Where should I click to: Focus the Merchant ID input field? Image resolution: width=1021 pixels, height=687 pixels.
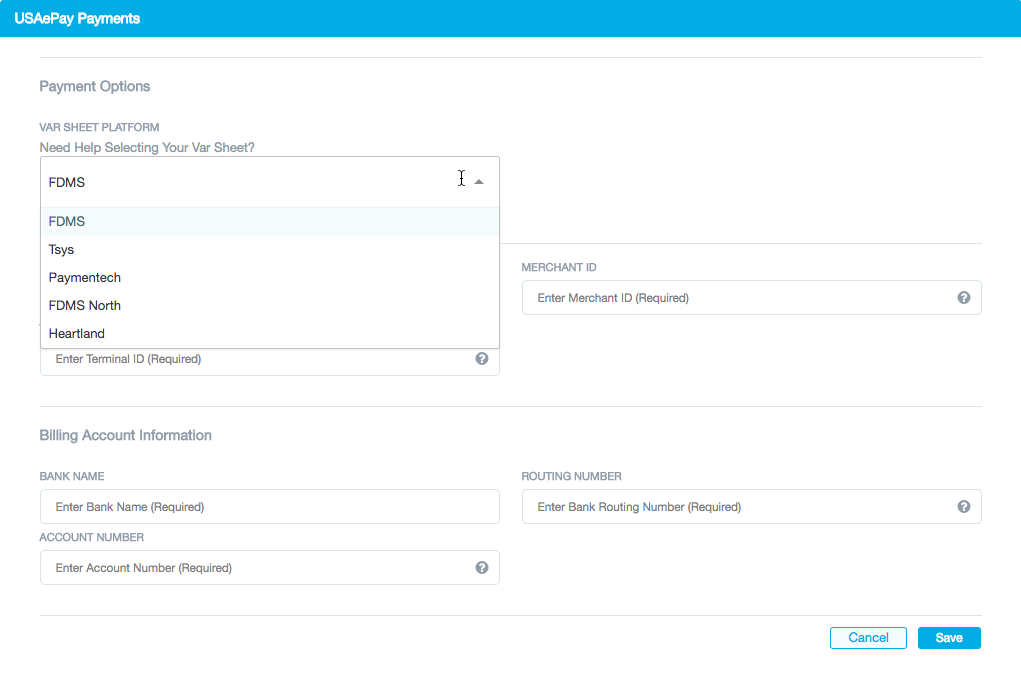pyautogui.click(x=751, y=298)
